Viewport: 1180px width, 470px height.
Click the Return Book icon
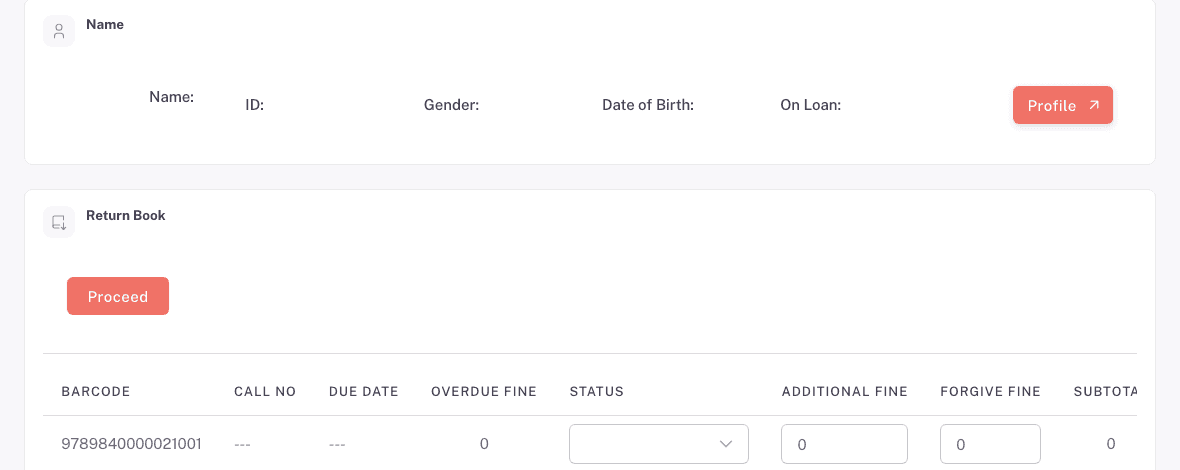click(x=59, y=222)
